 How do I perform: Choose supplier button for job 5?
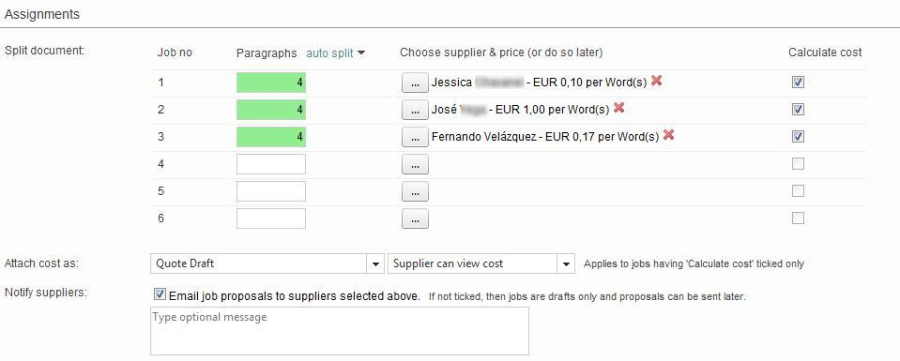click(x=415, y=192)
